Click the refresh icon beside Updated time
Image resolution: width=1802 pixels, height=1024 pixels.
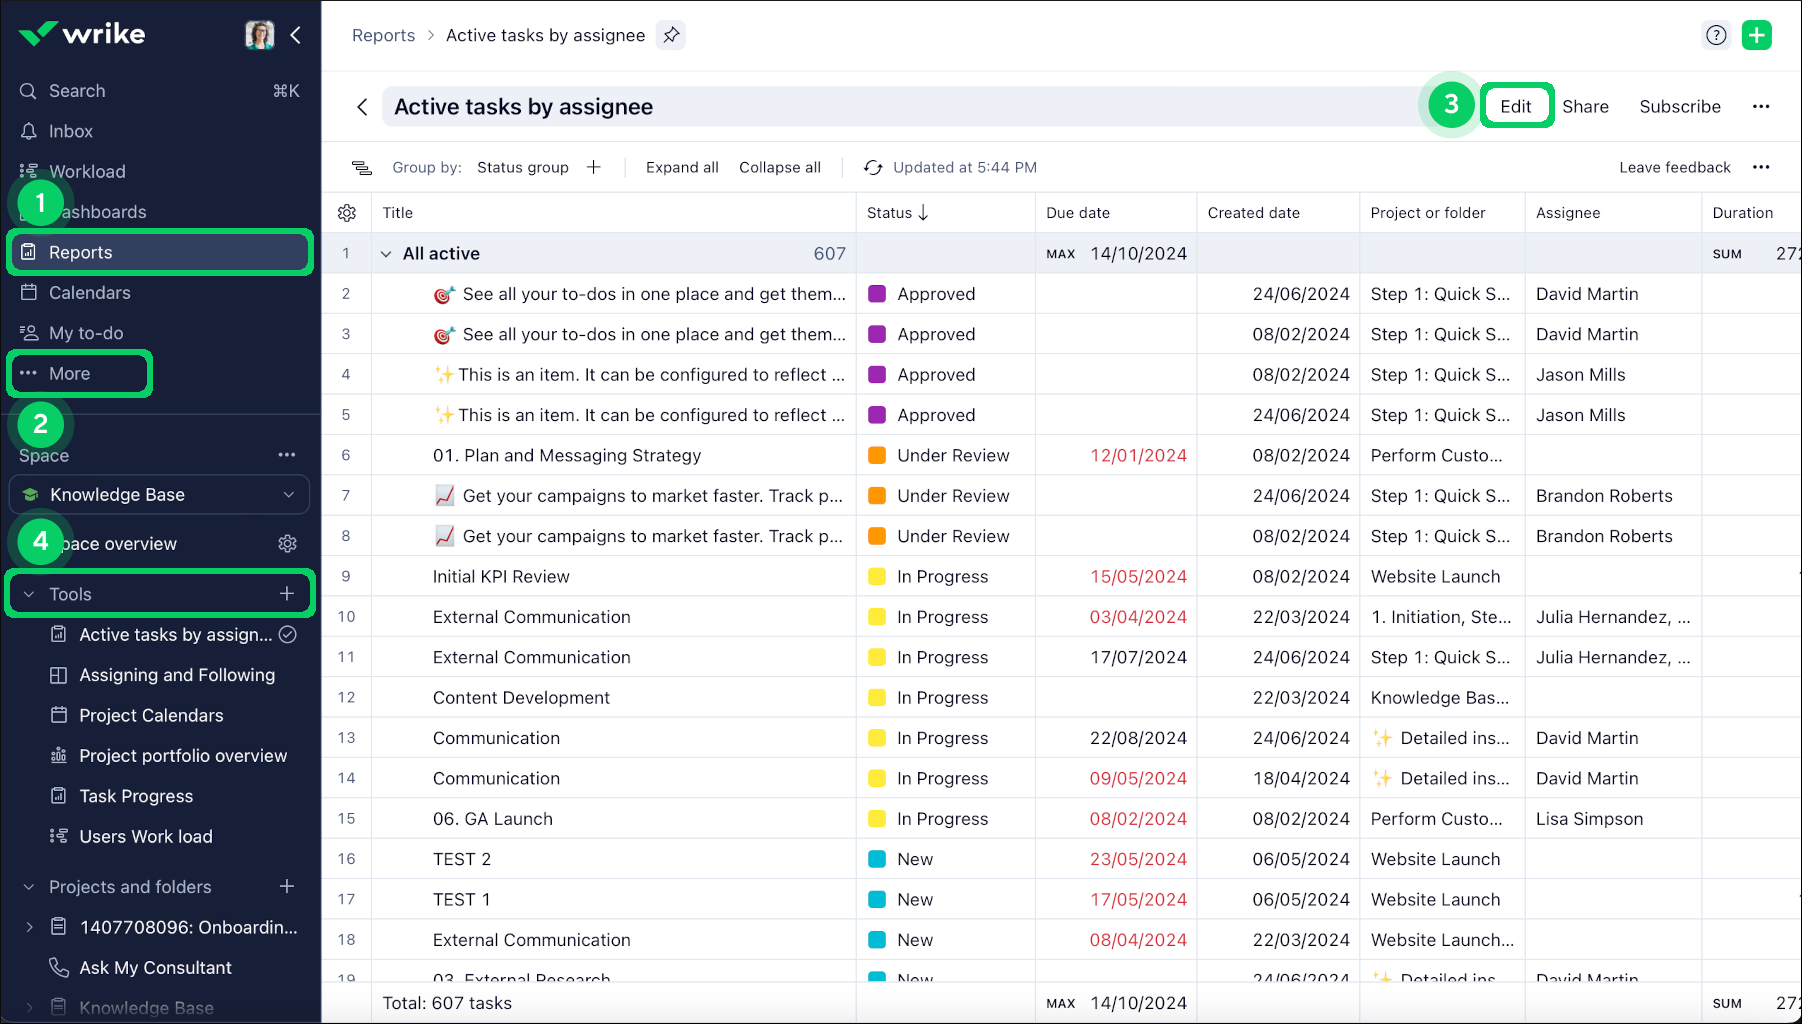coord(873,168)
